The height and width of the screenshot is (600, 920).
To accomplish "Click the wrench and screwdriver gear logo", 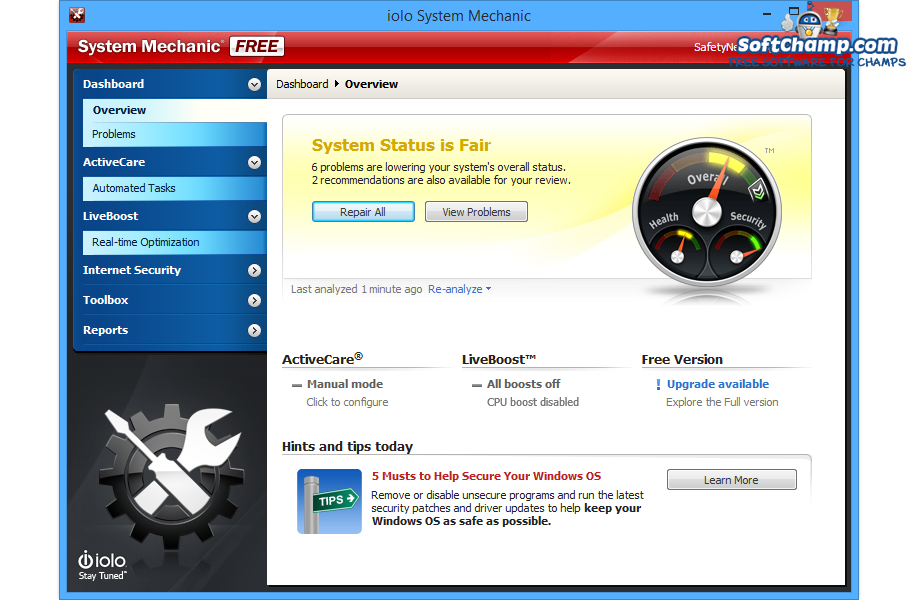I will (171, 475).
